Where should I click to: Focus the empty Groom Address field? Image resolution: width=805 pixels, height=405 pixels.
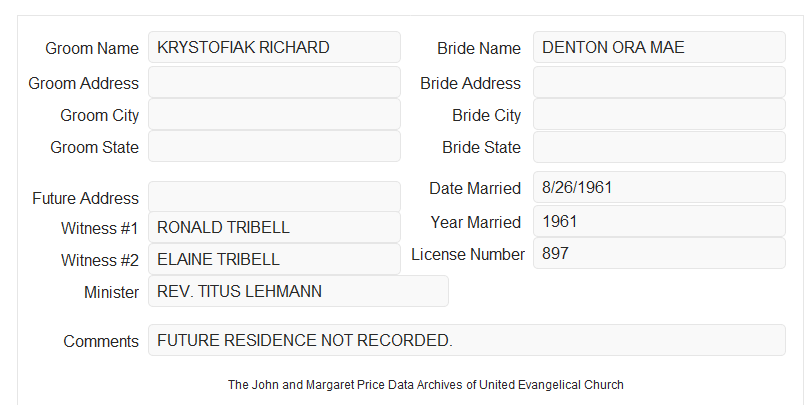click(x=274, y=82)
